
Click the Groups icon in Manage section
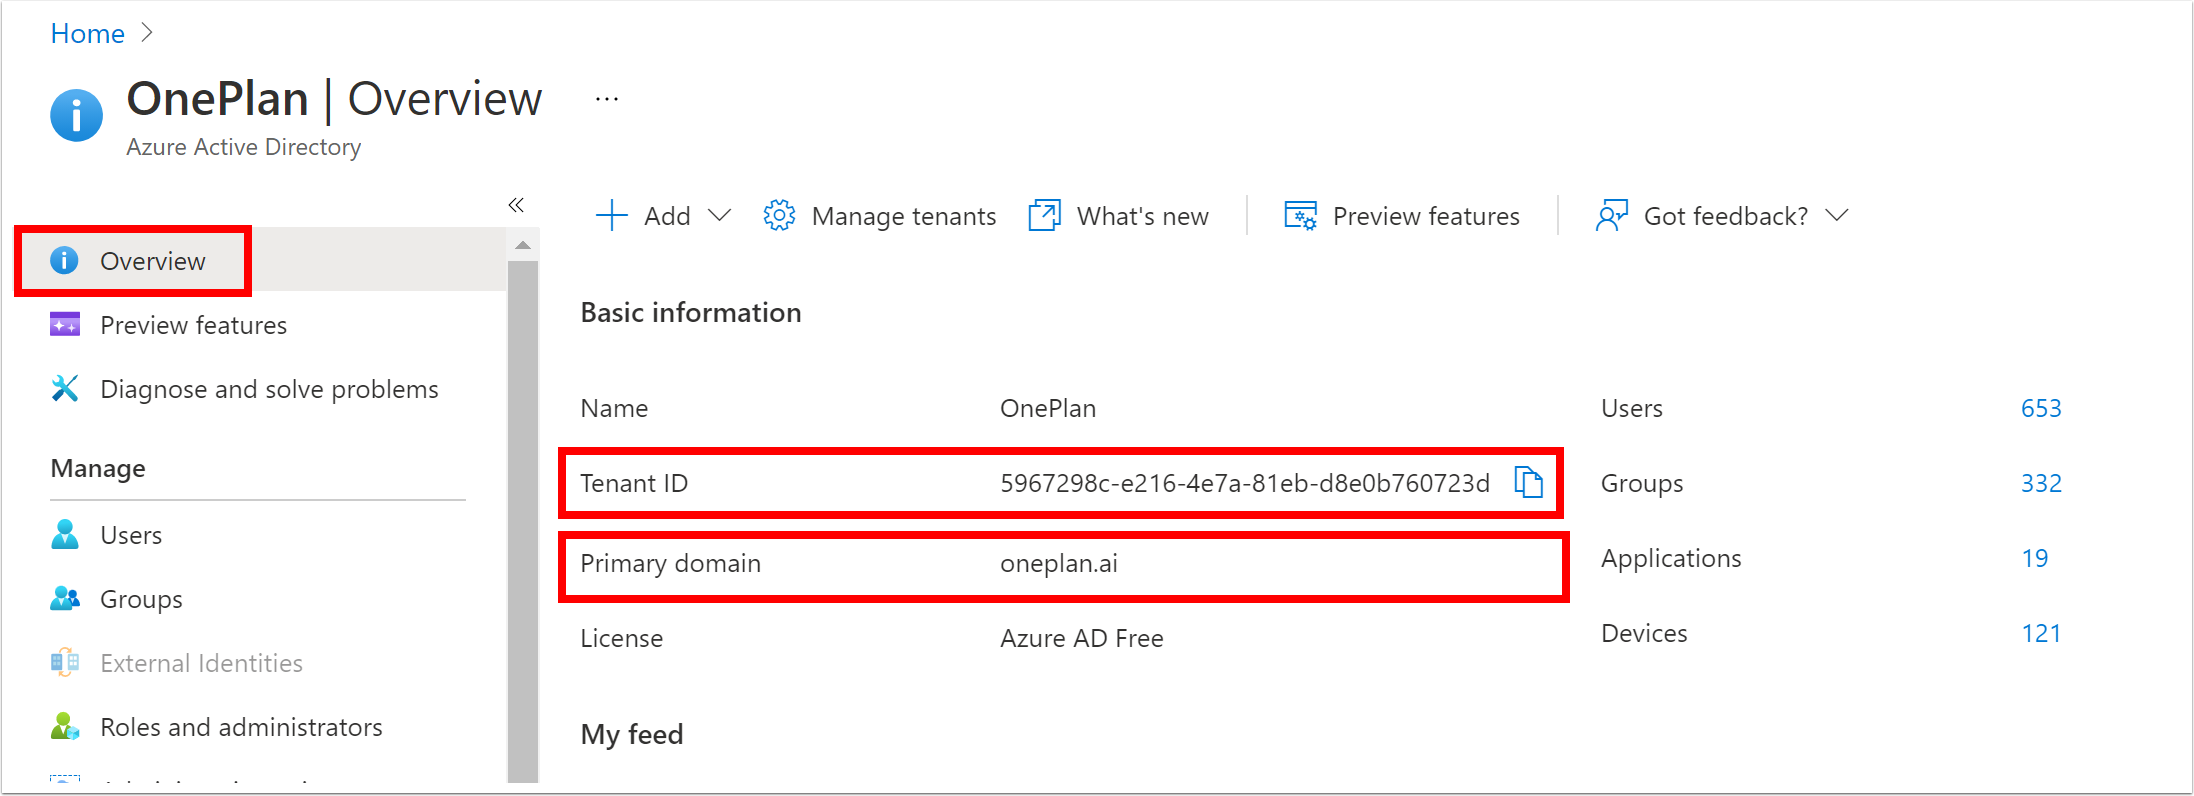(65, 599)
